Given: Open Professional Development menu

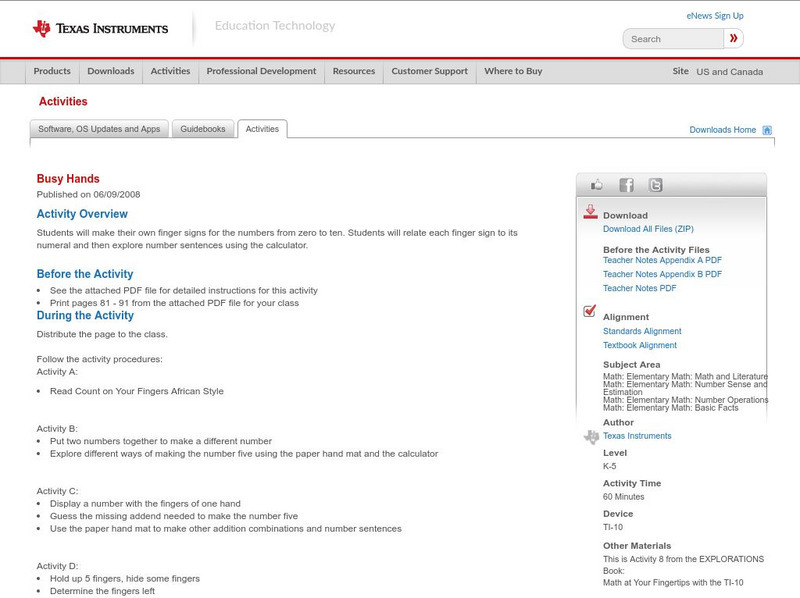Looking at the screenshot, I should tap(261, 71).
